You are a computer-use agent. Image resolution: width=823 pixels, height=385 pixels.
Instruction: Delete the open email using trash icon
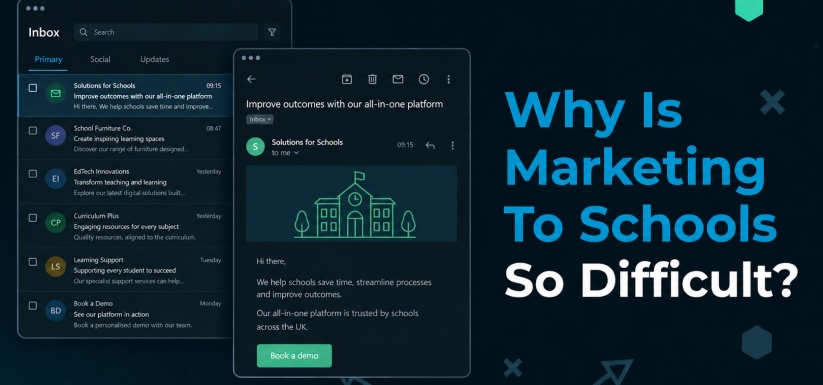372,79
